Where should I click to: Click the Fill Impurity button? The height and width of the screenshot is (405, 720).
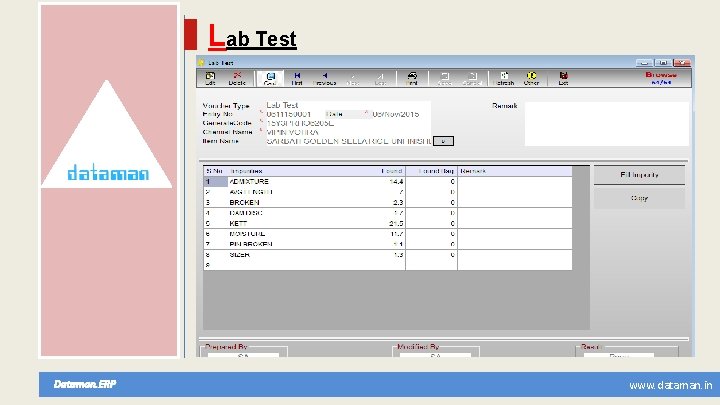point(639,175)
